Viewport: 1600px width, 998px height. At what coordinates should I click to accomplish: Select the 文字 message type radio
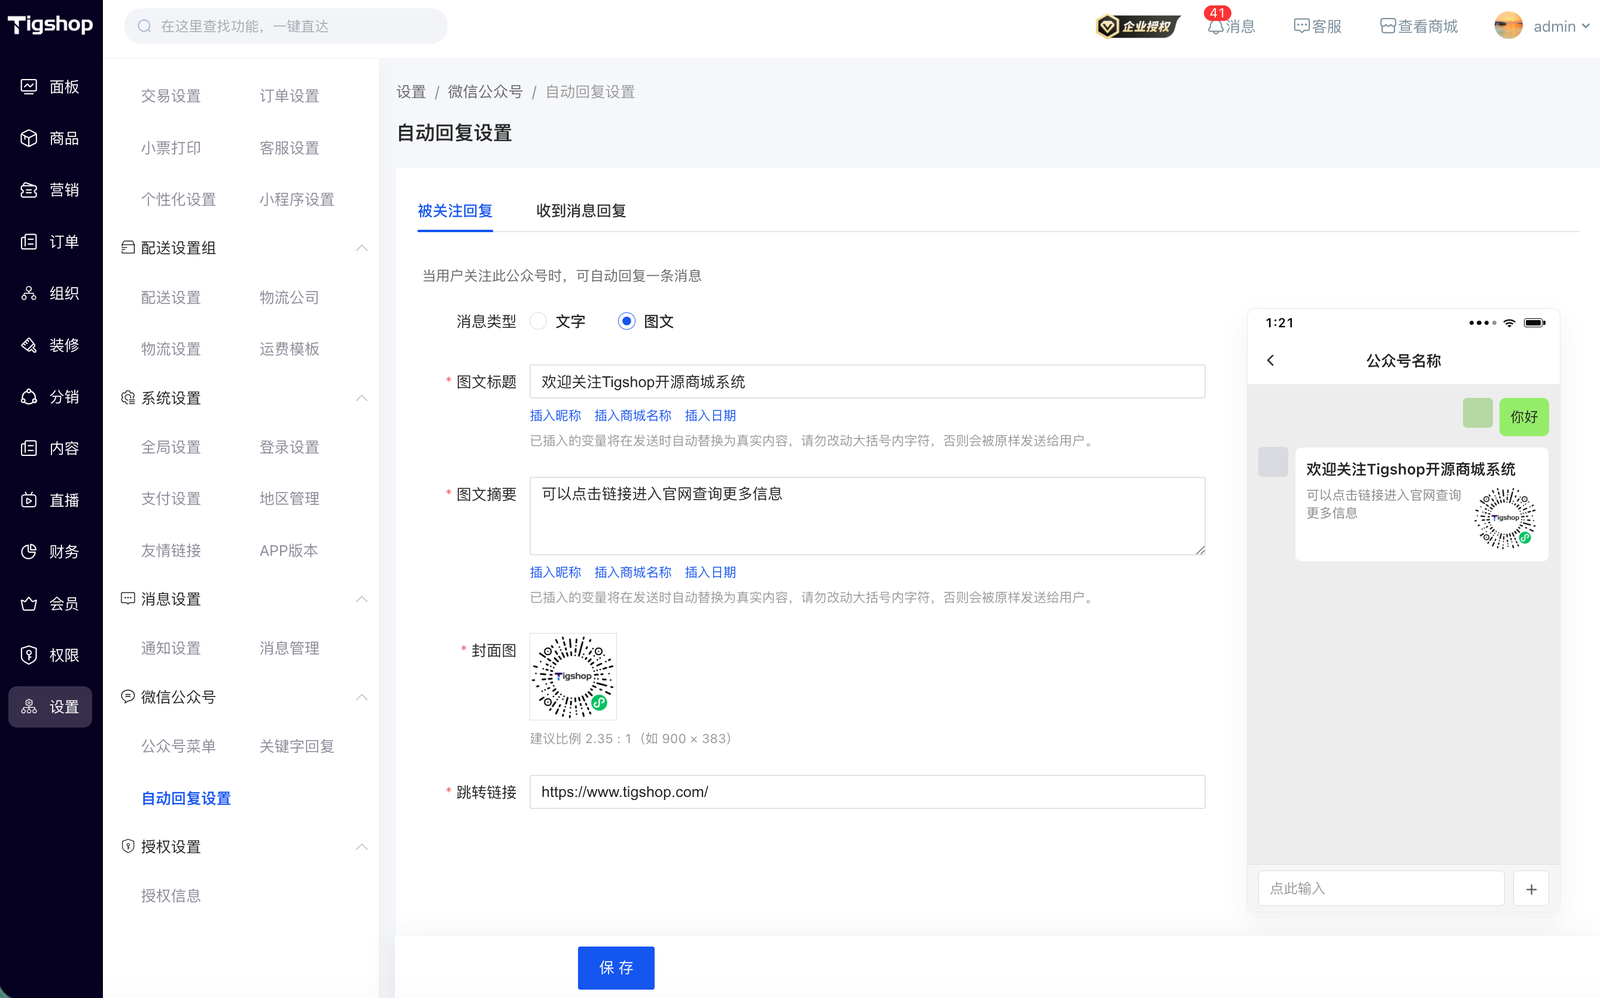point(539,321)
